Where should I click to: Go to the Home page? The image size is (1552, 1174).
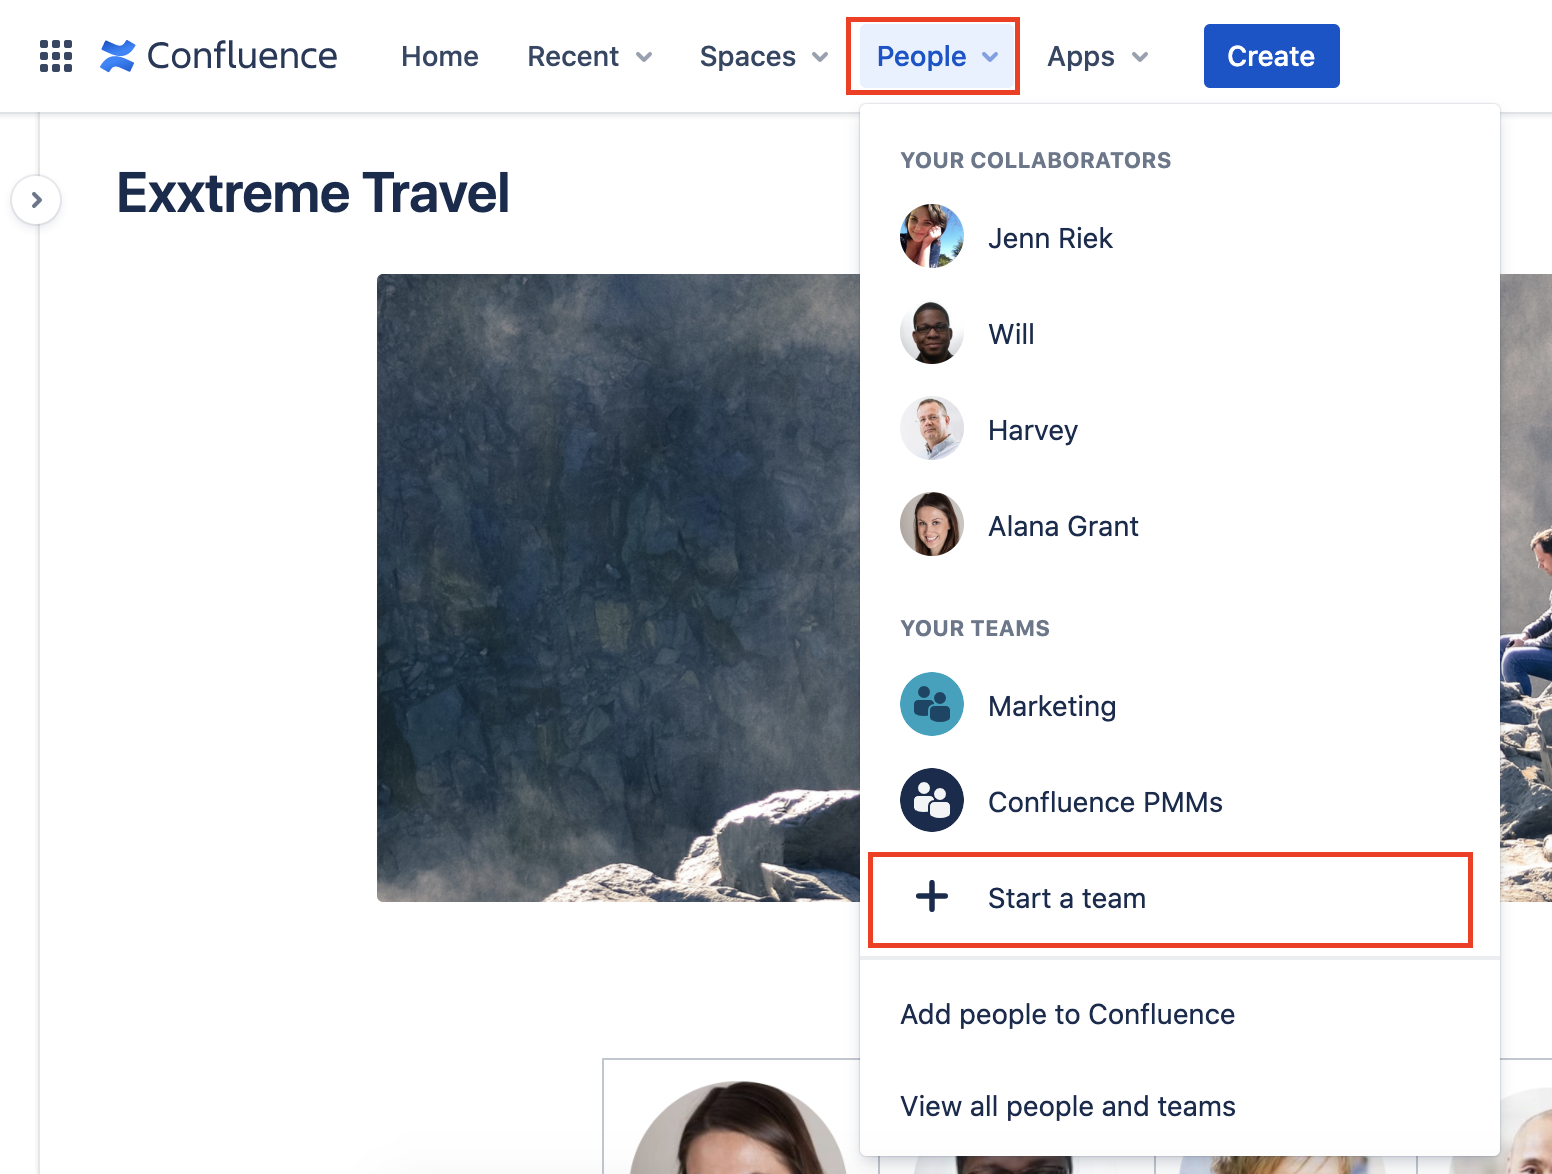click(x=440, y=56)
